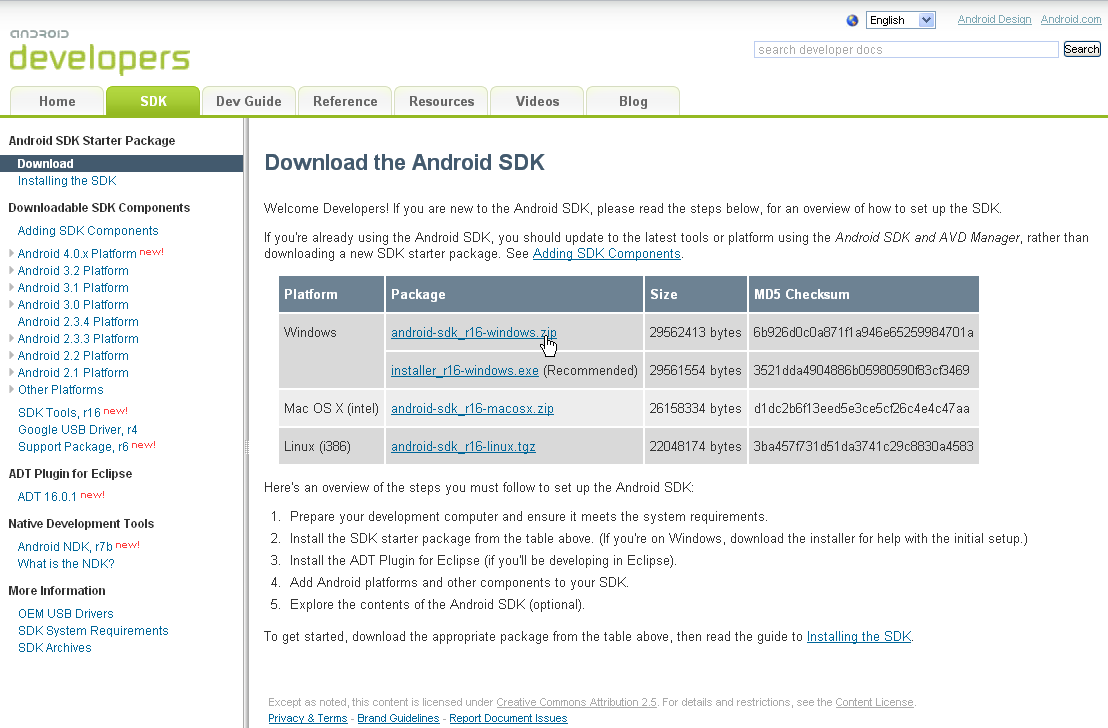Visit the Blog tab
This screenshot has height=728, width=1108.
pyautogui.click(x=633, y=101)
